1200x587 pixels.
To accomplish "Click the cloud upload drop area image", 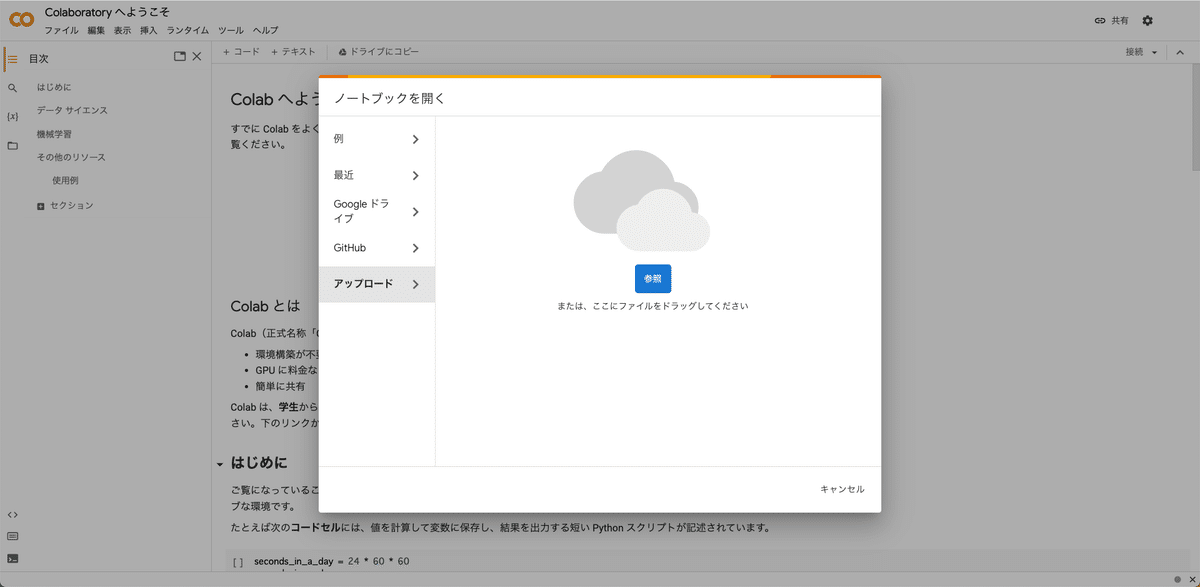I will [x=641, y=200].
